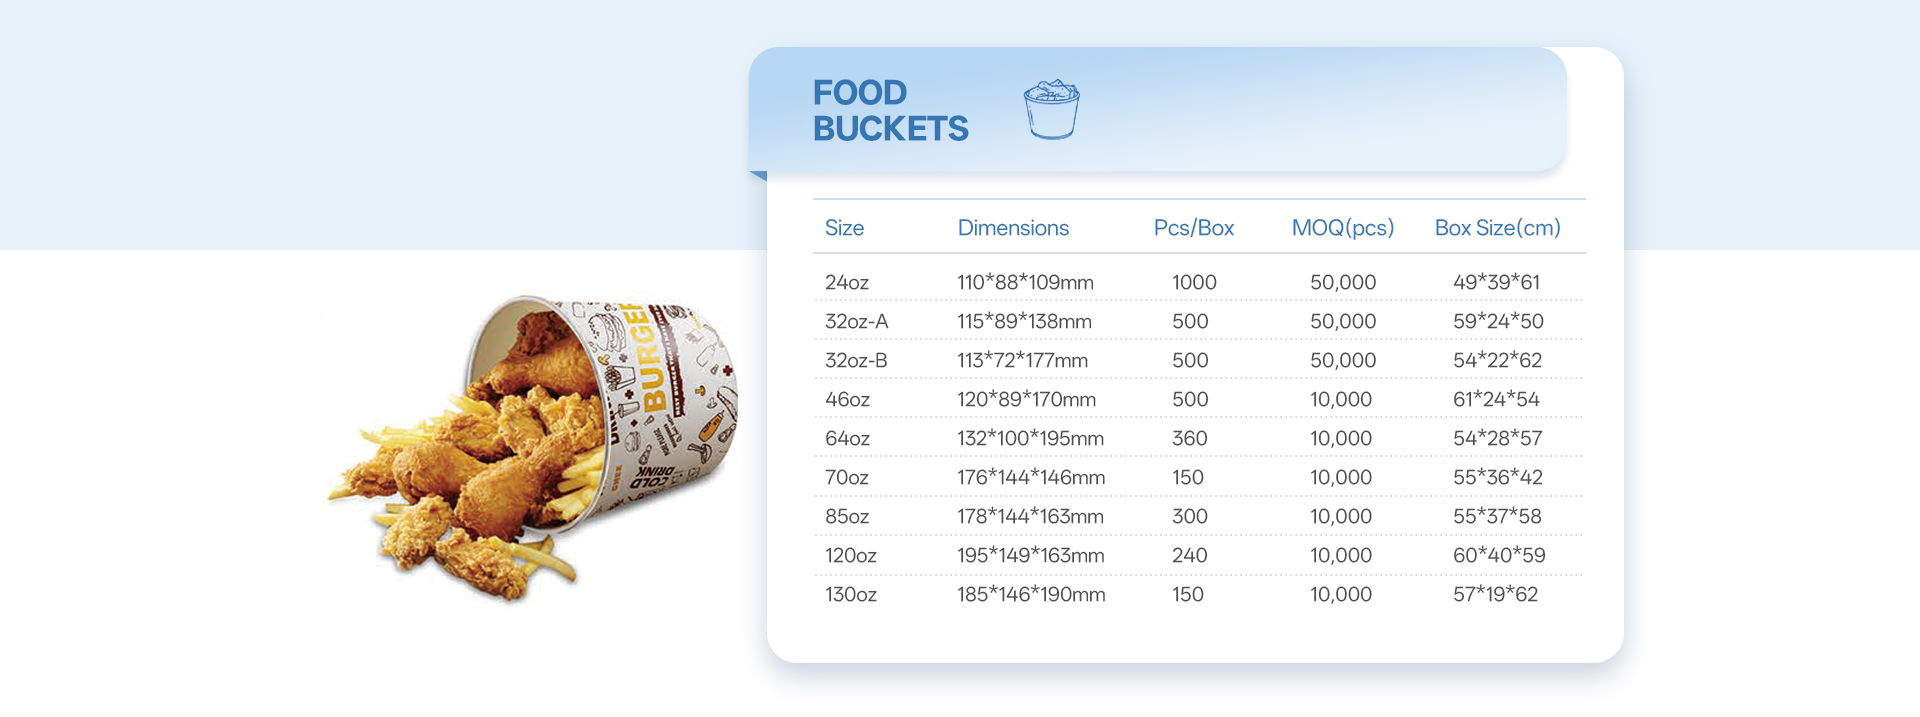Click the Box Size(cm) column header
The width and height of the screenshot is (1920, 717).
(1497, 228)
